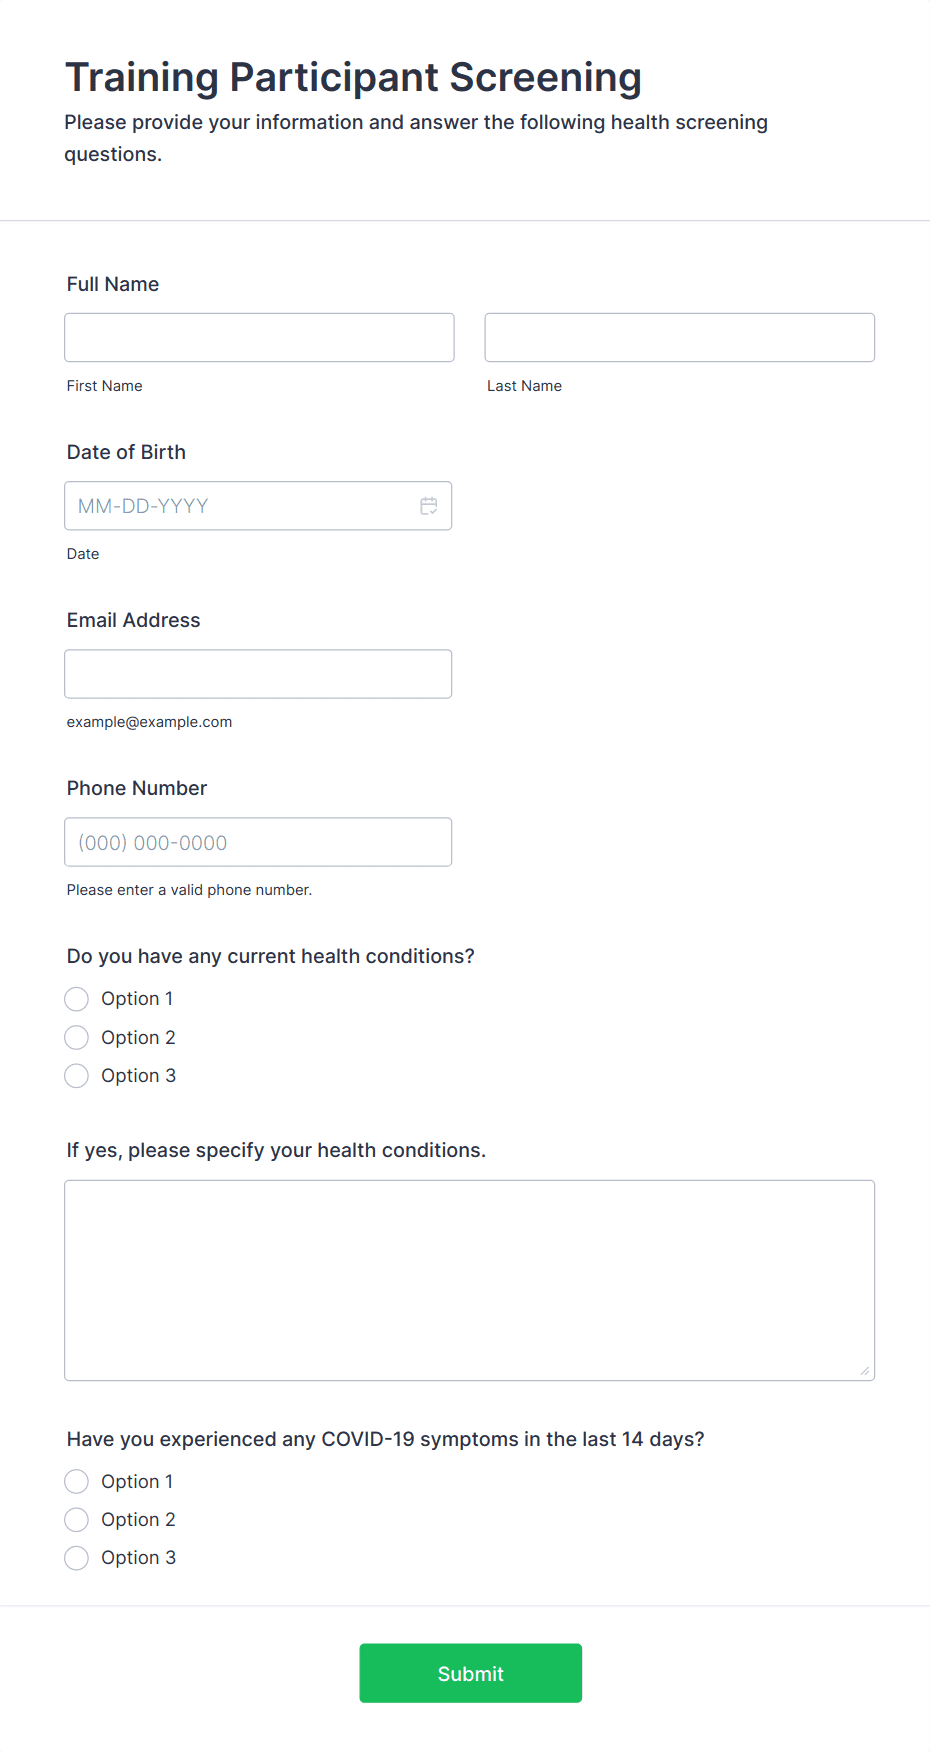Screen dimensions: 930x1752
Task: Select Option 2 for current health conditions
Action: (x=77, y=1038)
